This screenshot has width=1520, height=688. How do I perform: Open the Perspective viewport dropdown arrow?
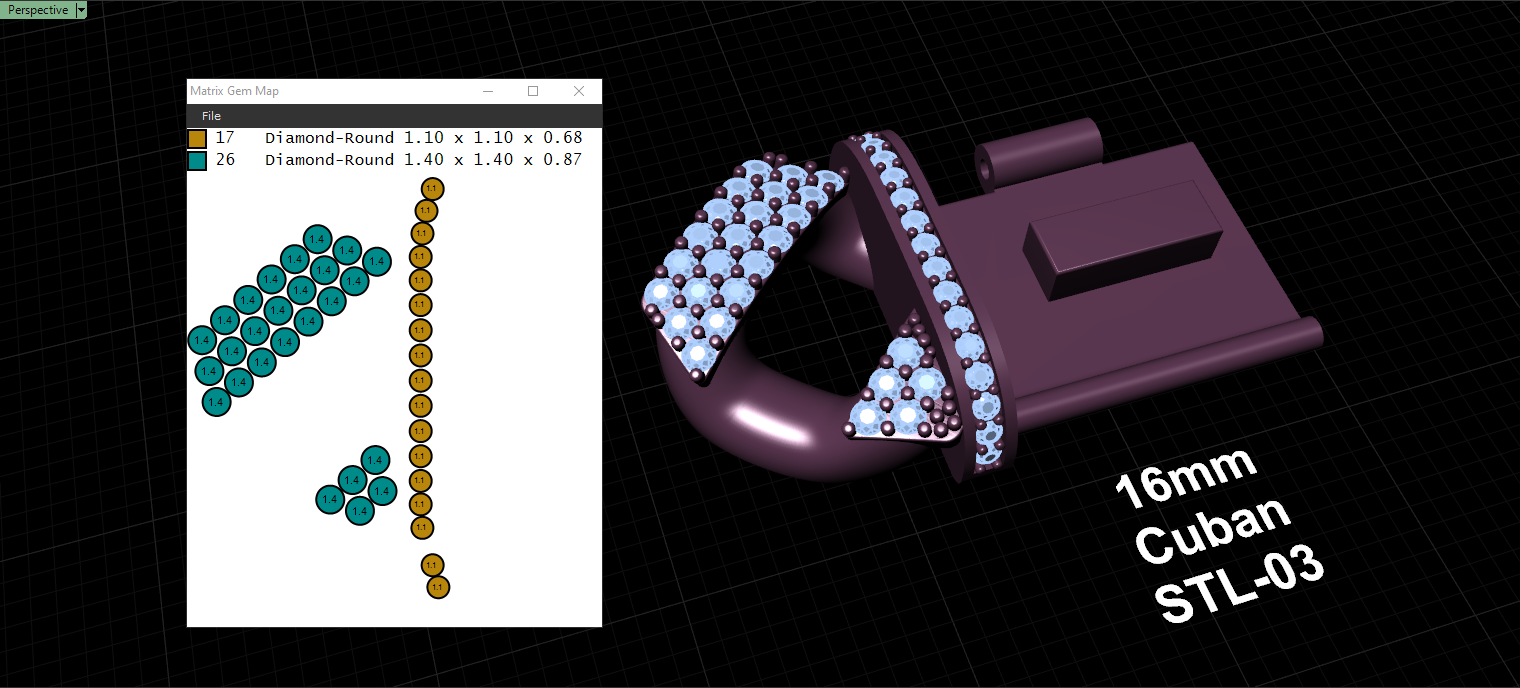[x=82, y=9]
